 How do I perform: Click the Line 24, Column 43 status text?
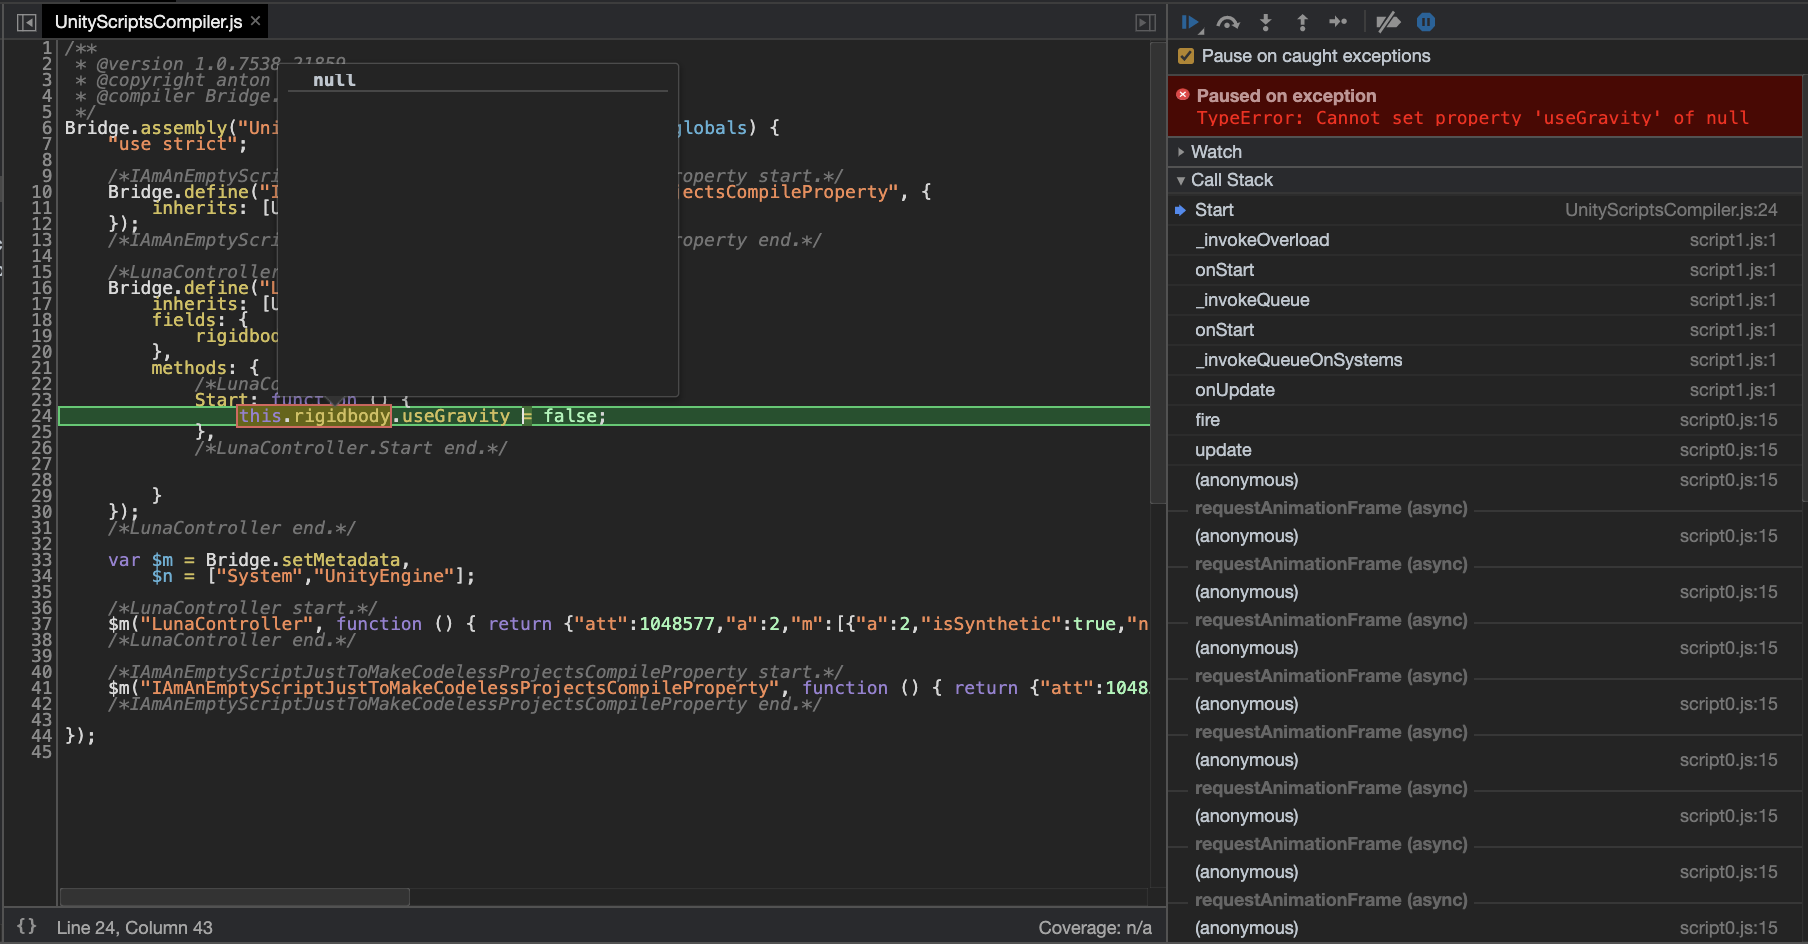(x=134, y=928)
